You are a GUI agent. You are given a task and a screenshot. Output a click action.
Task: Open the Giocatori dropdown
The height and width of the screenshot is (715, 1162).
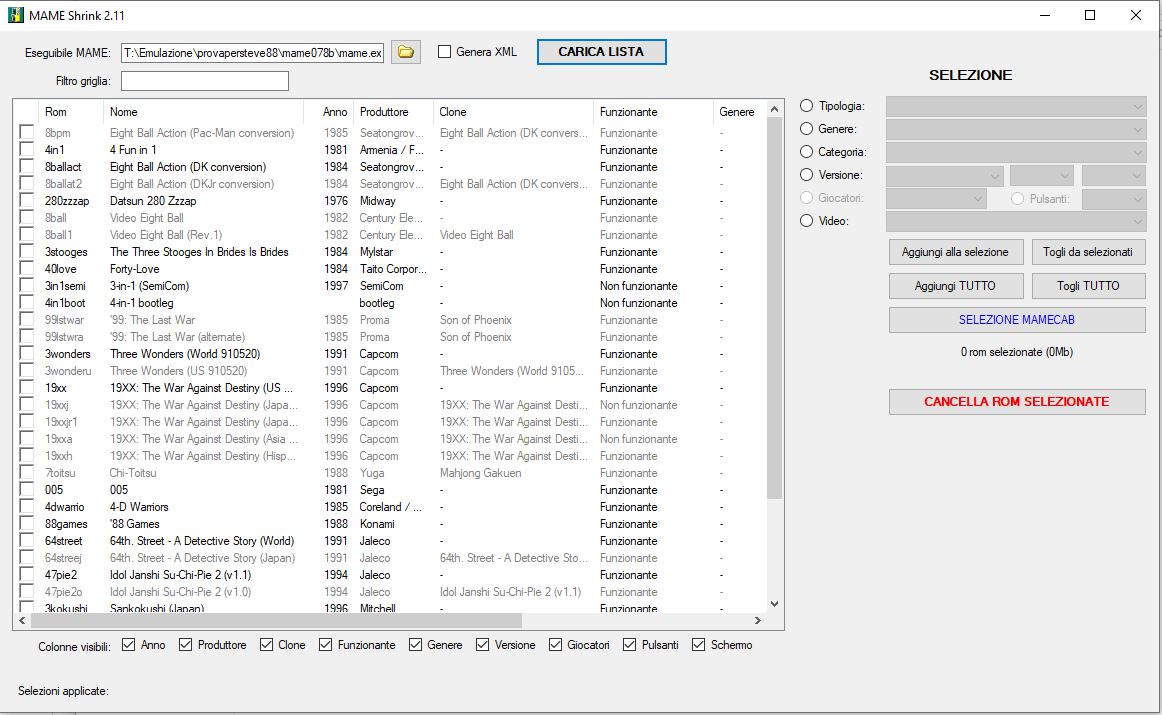pyautogui.click(x=936, y=199)
